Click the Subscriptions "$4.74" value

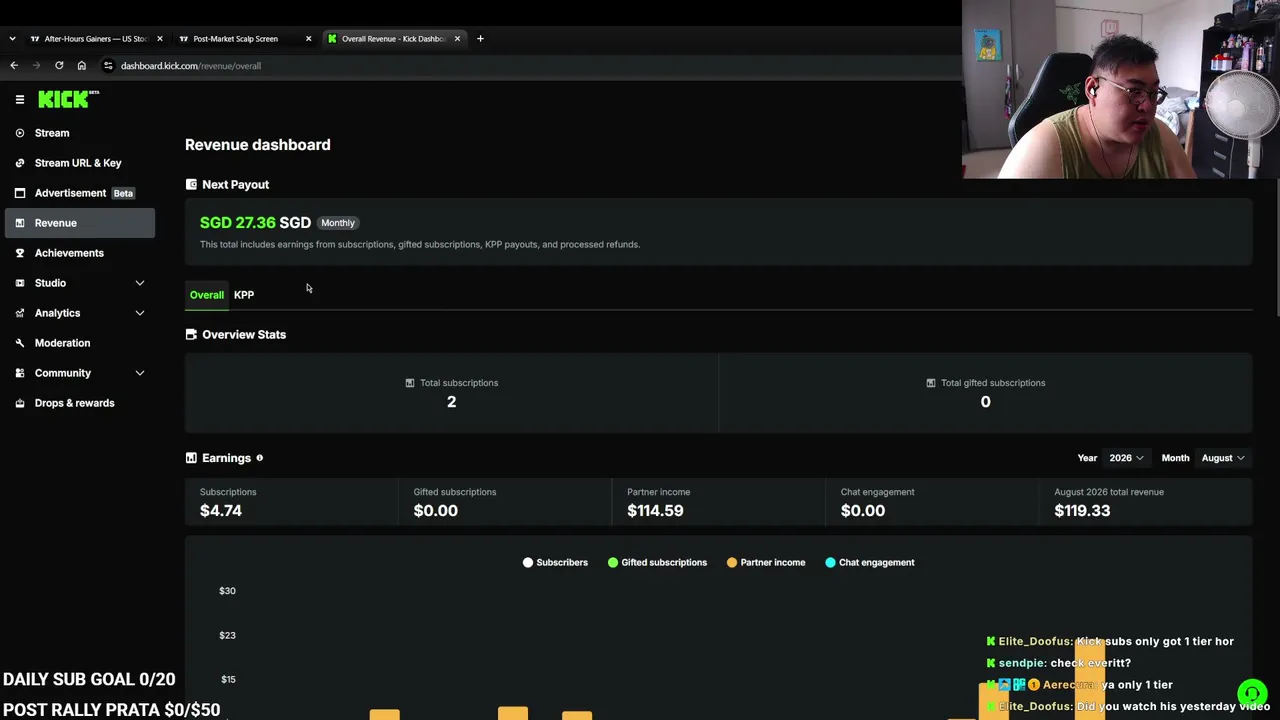coord(221,511)
